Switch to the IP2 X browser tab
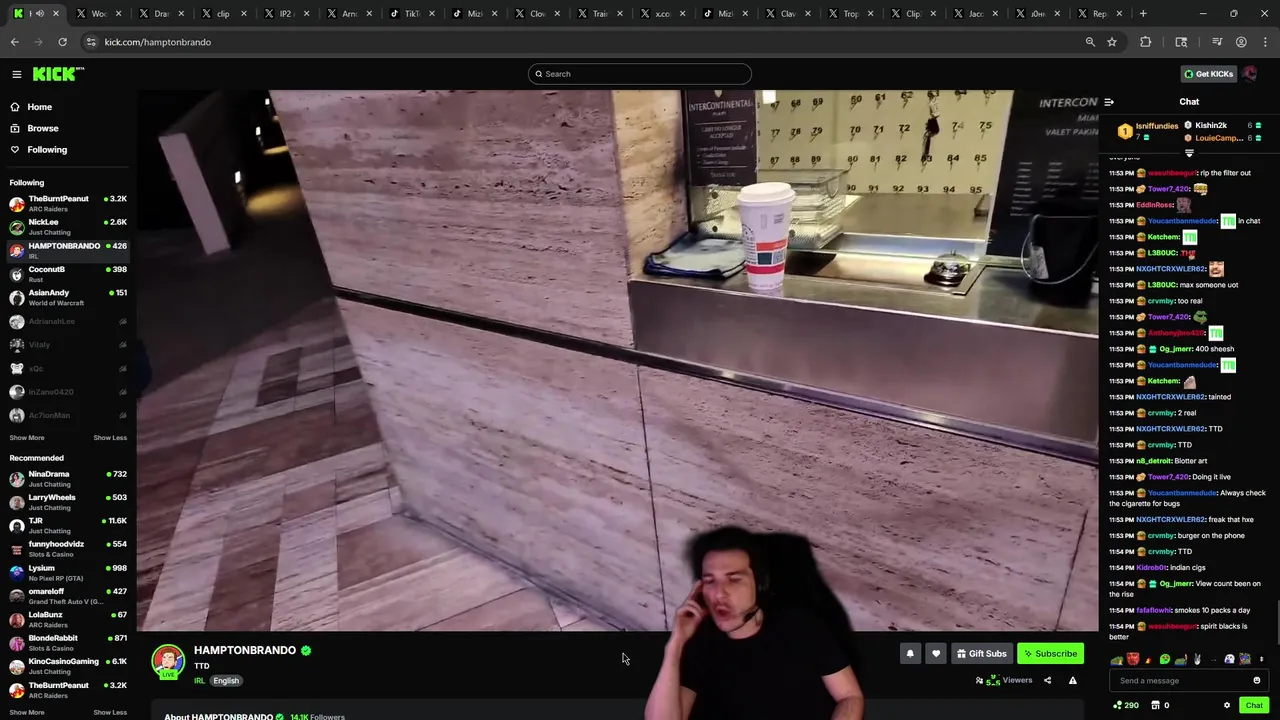The width and height of the screenshot is (1280, 720). [x=285, y=14]
